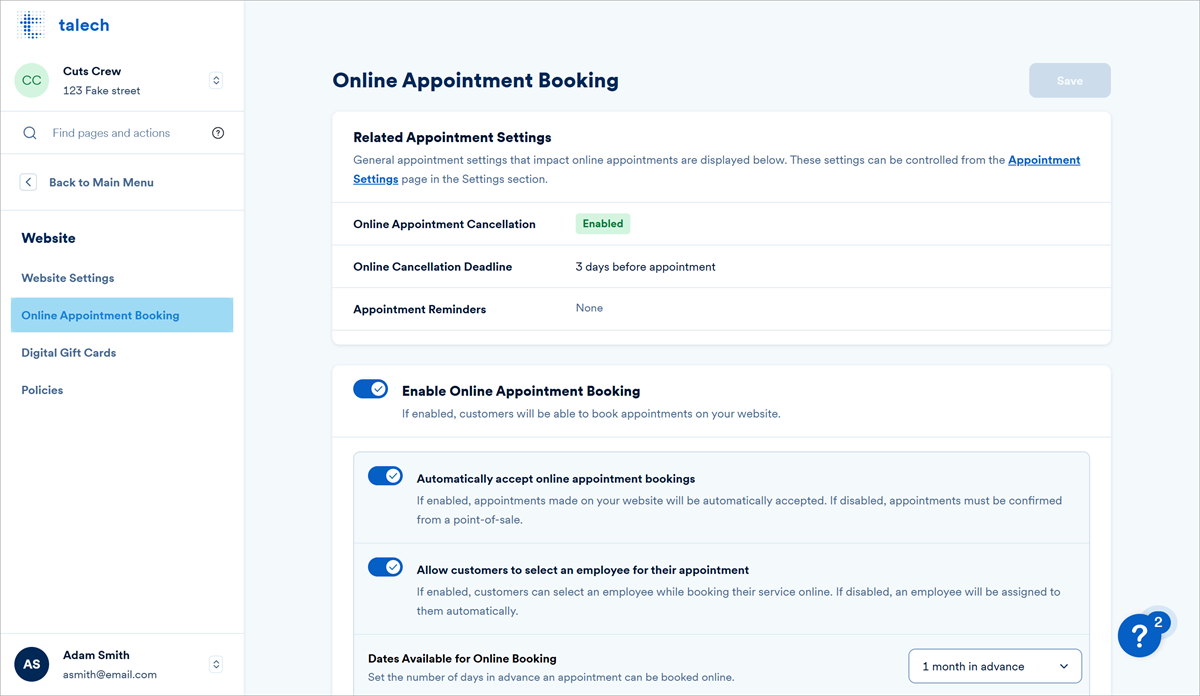The width and height of the screenshot is (1200, 696).
Task: Click the back arrow beside Back to Main Menu
Action: tap(28, 181)
